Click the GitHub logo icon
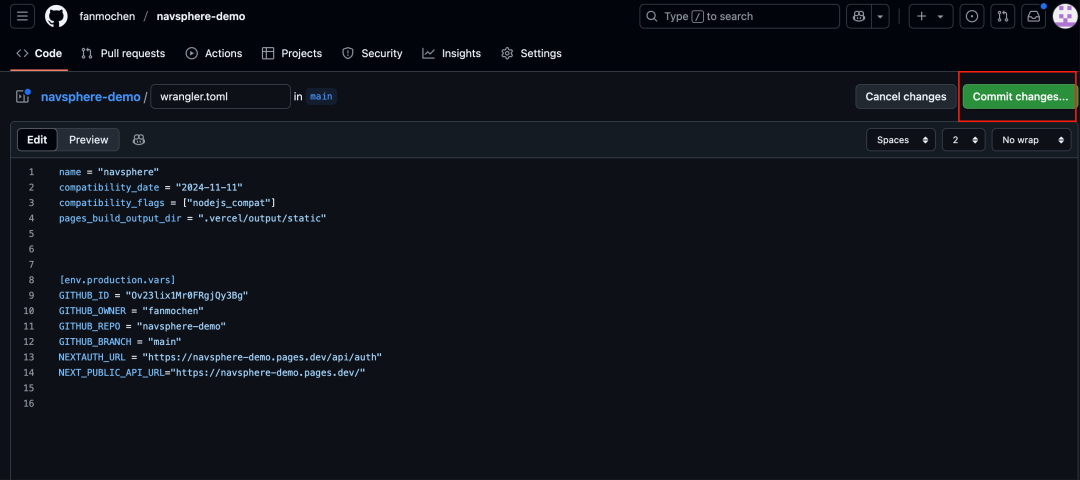1080x480 pixels. (x=56, y=16)
